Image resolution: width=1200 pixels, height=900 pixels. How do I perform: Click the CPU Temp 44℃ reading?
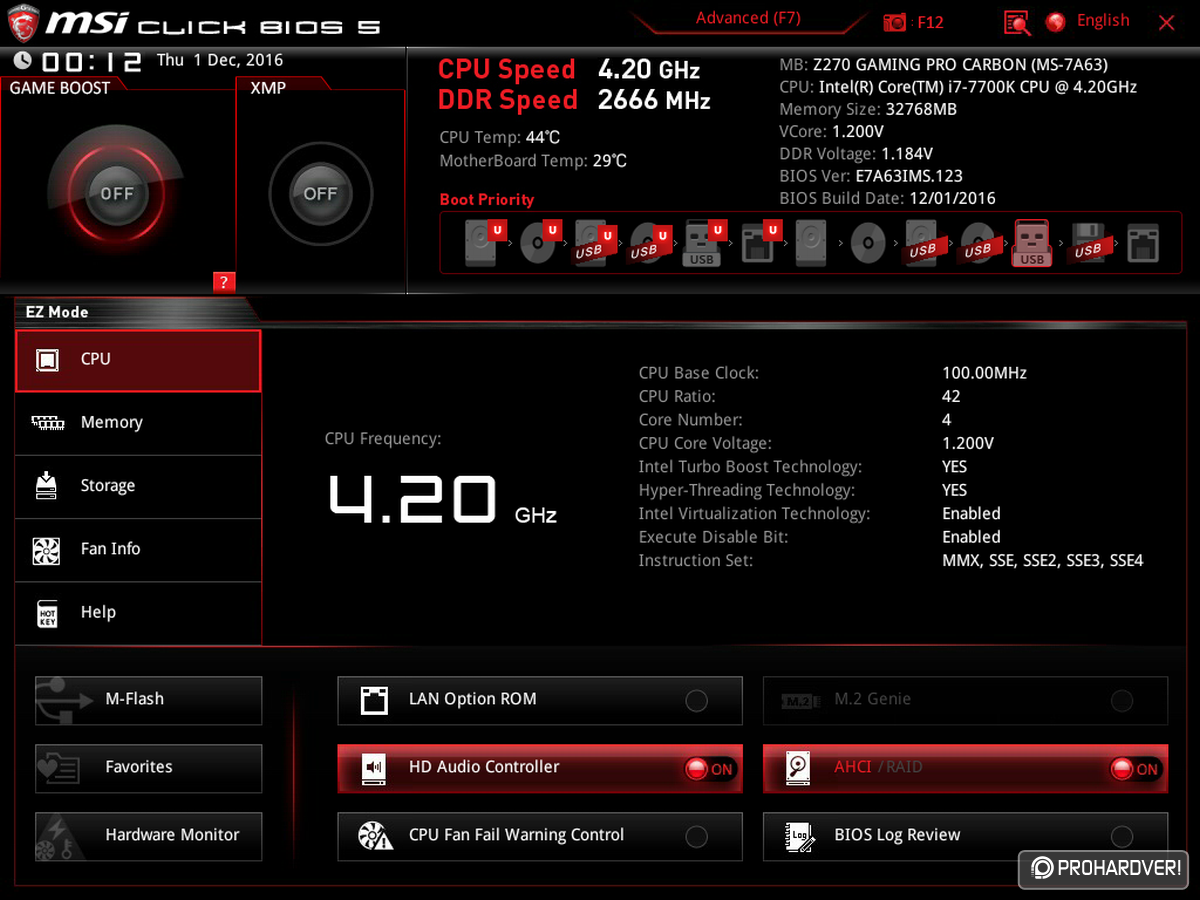500,137
